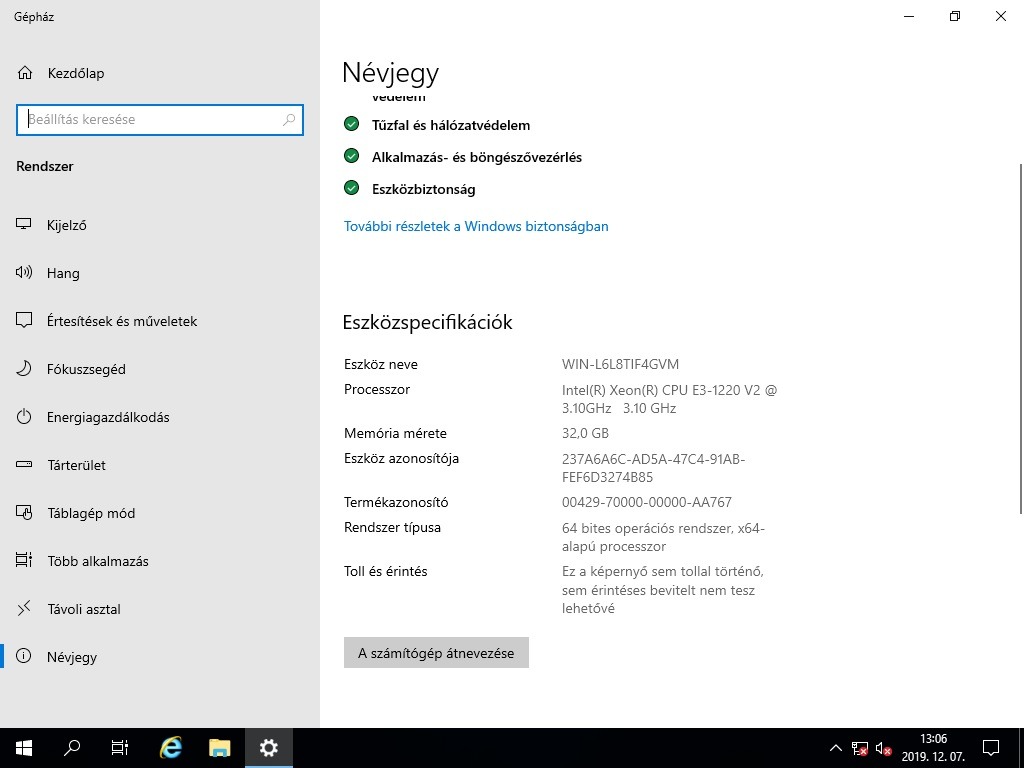Click the info icon beside Névjegy

pos(24,656)
